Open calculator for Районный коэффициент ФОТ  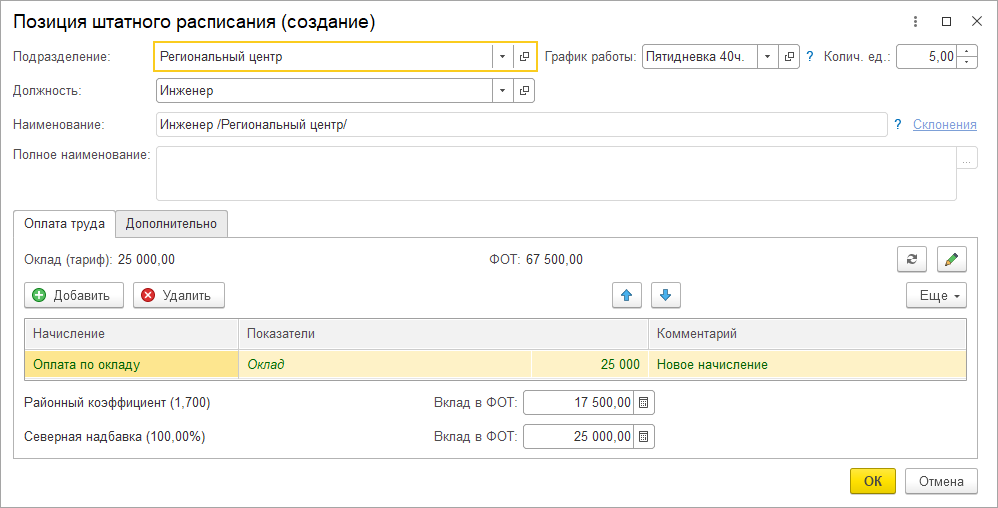coord(644,403)
